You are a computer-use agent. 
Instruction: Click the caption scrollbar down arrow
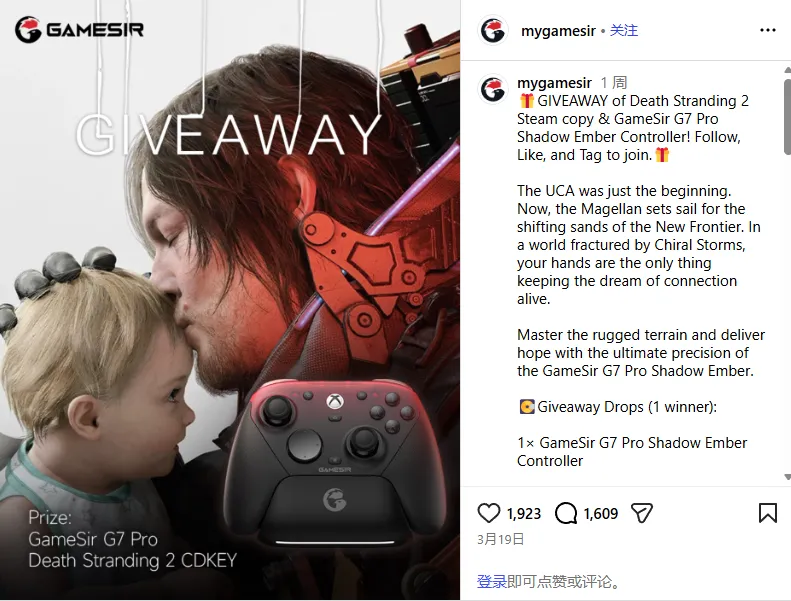click(x=787, y=477)
